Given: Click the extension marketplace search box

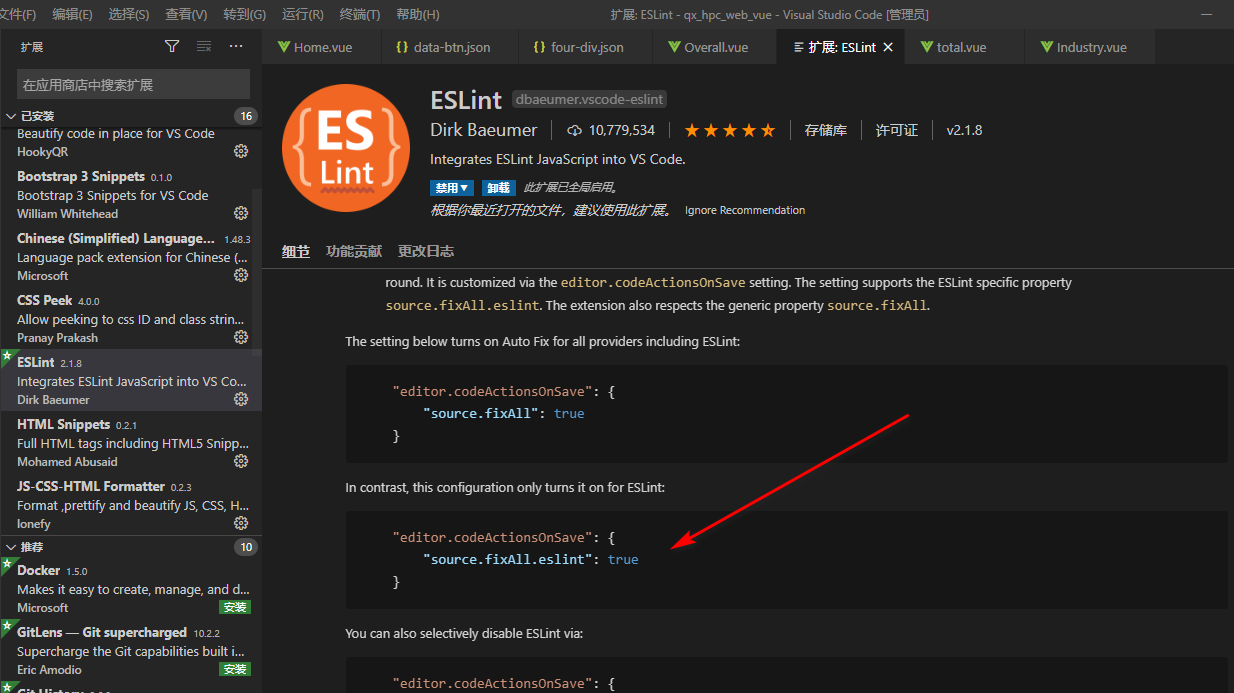Looking at the screenshot, I should [134, 84].
